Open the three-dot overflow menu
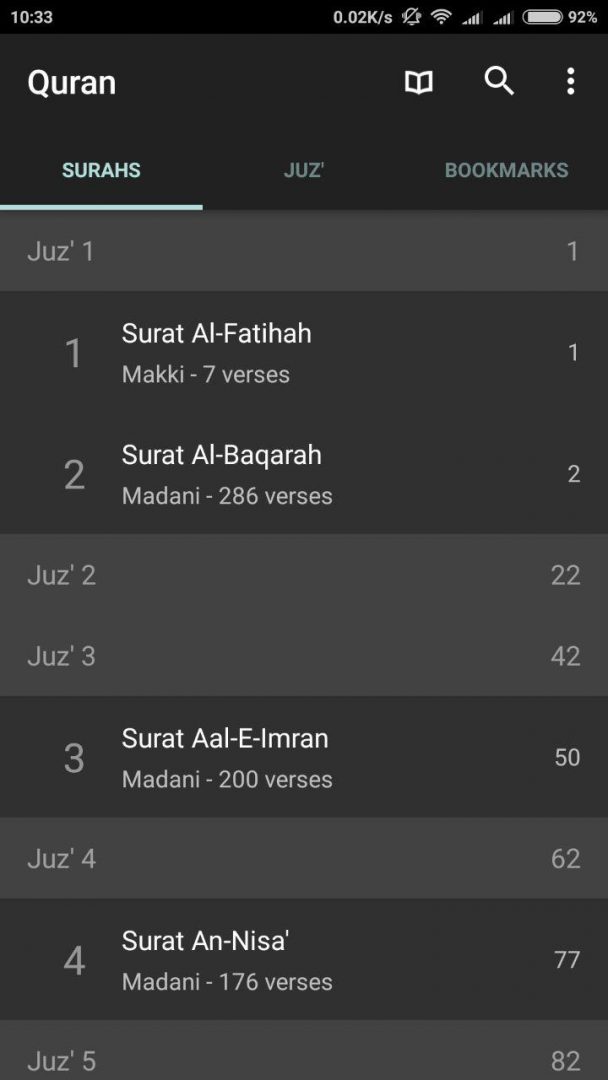This screenshot has height=1080, width=608. point(570,82)
